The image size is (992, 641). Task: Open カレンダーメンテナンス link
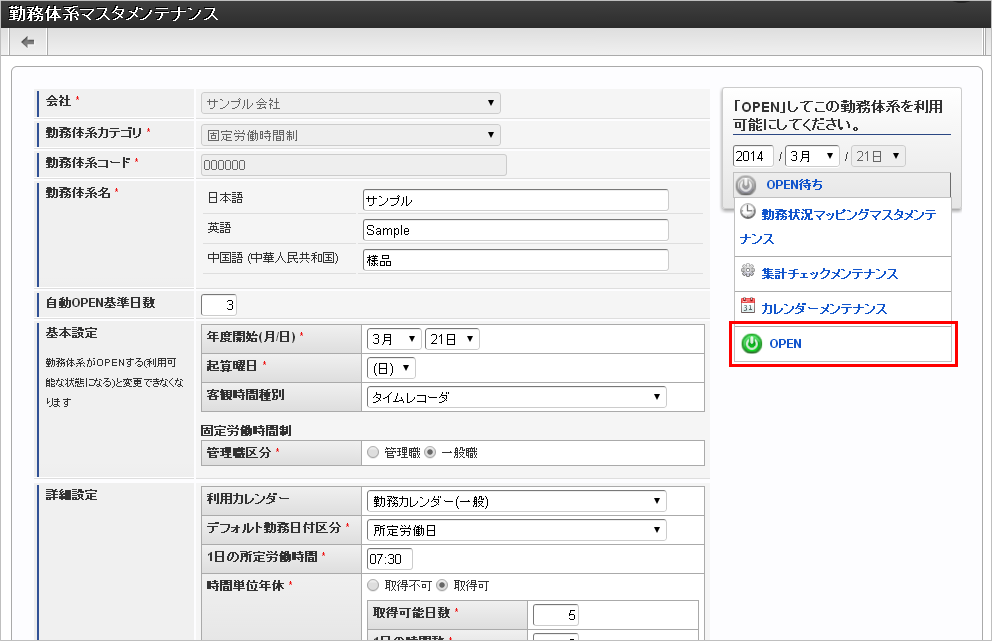(824, 309)
